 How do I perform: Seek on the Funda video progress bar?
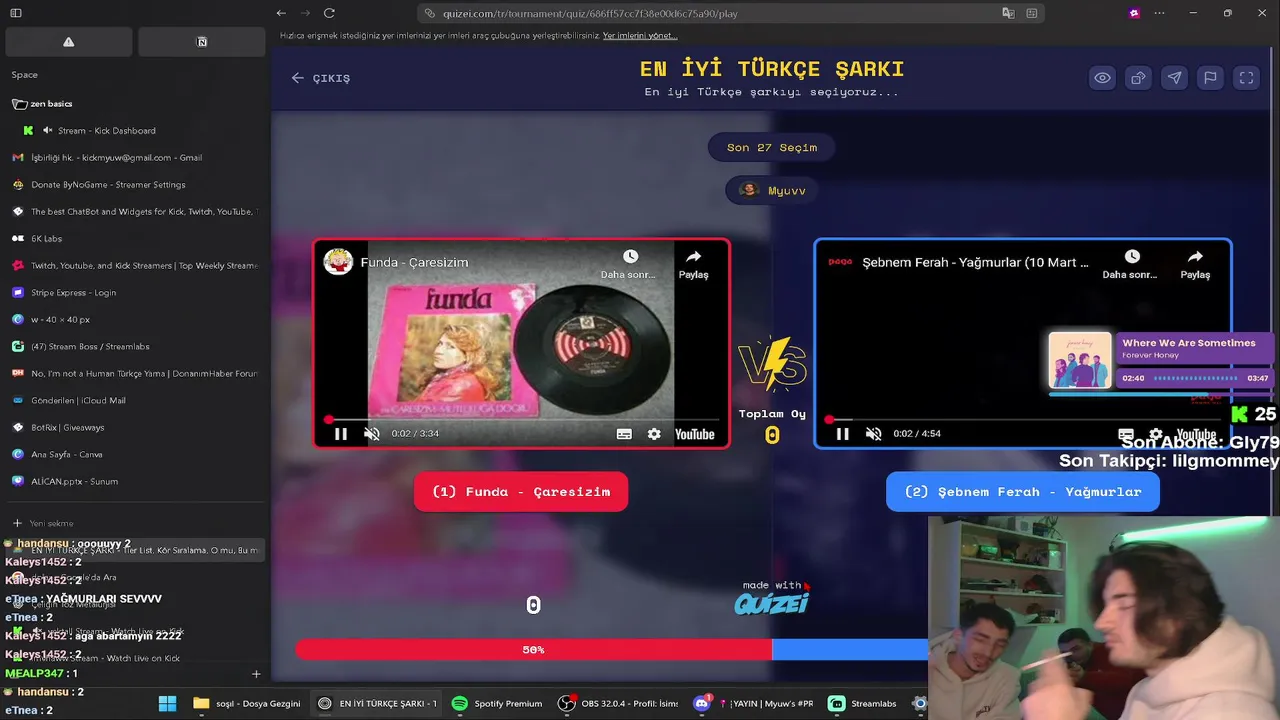522,420
